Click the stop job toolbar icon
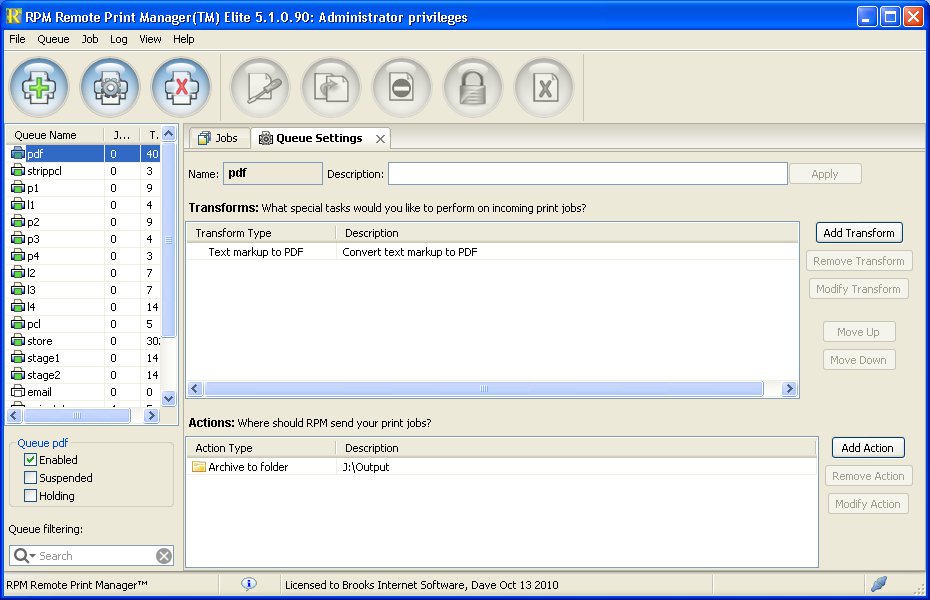Screen dimensions: 930x600 [402, 88]
